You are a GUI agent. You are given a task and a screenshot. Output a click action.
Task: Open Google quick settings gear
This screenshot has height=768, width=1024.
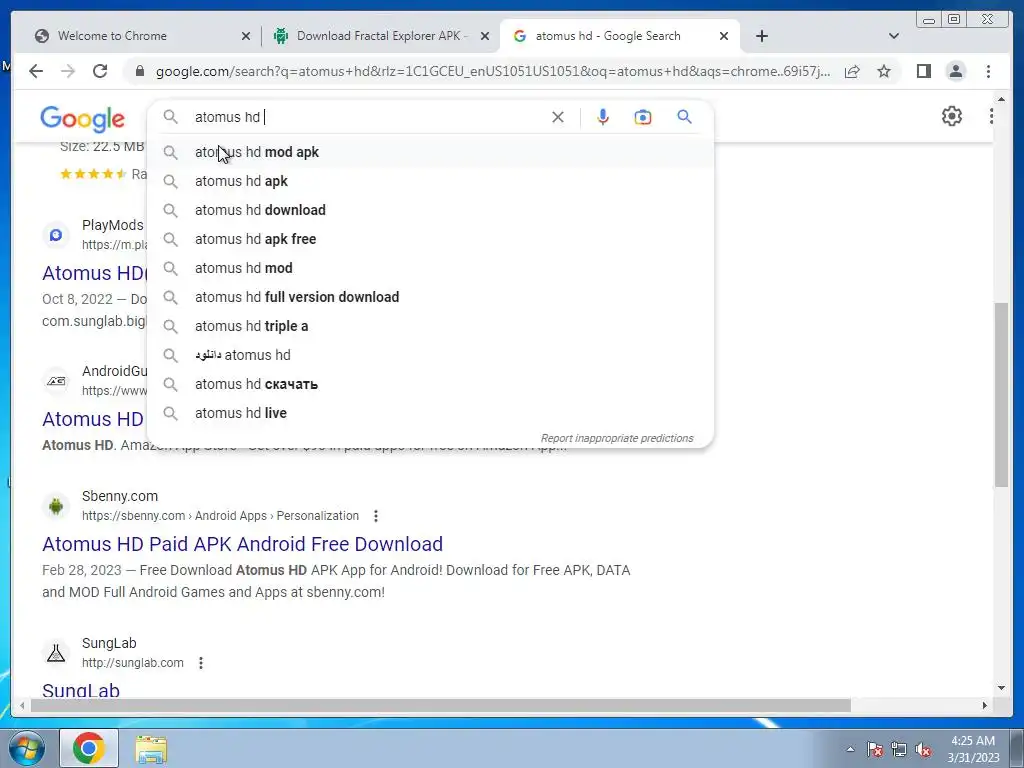(x=952, y=116)
